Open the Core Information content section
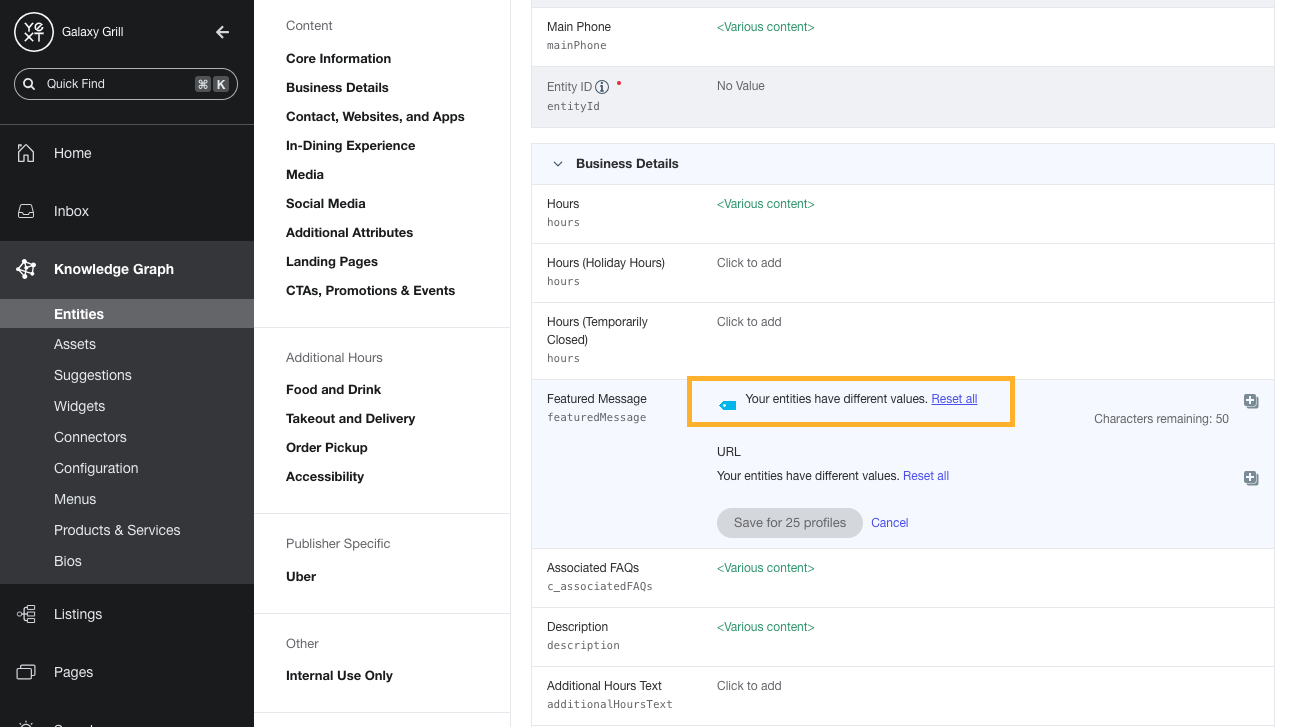1290x727 pixels. coord(338,58)
